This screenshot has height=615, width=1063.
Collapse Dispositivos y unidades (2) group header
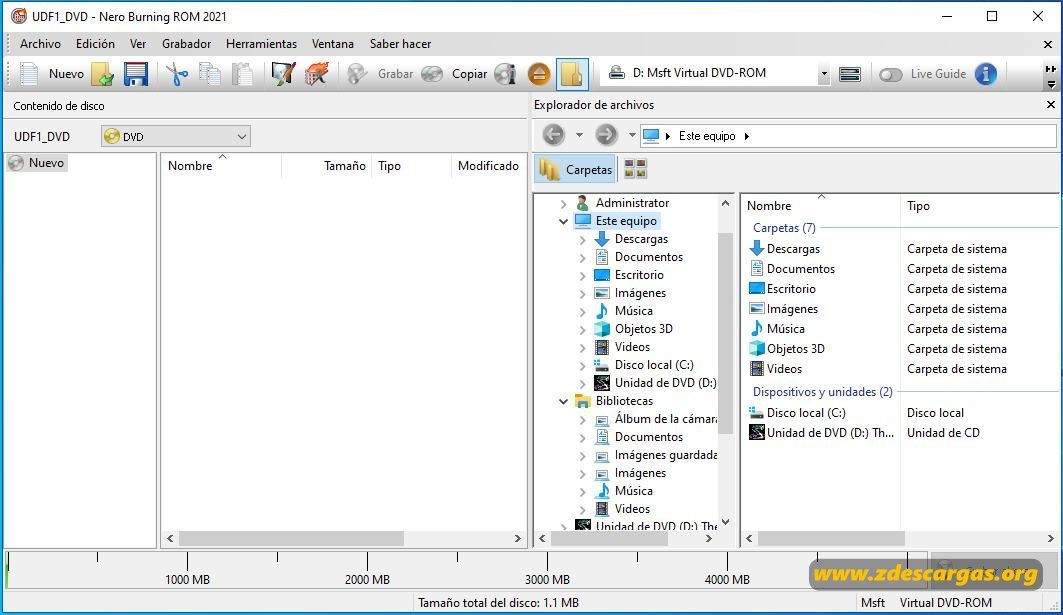coord(822,392)
